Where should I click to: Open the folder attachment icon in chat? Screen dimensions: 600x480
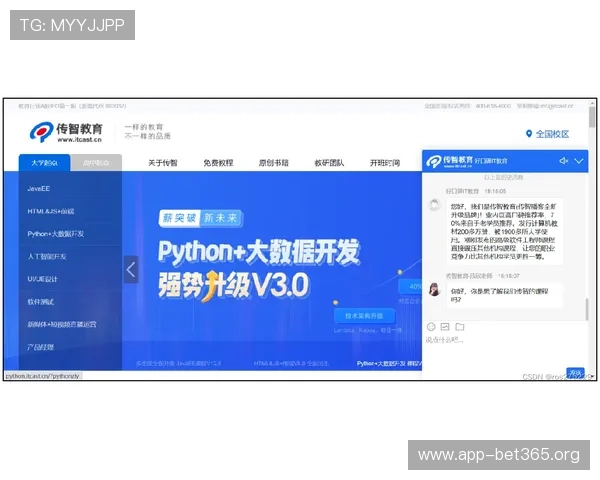(460, 327)
